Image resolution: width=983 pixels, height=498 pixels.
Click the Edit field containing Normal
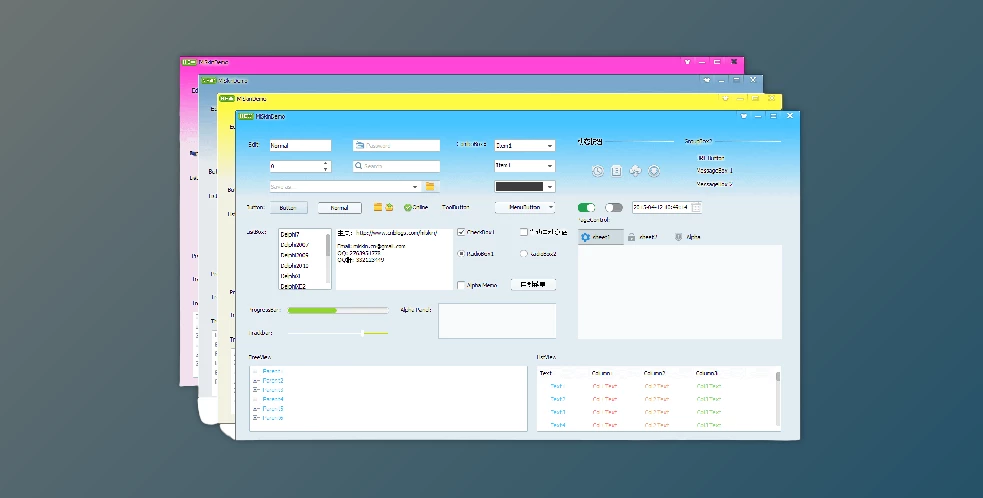point(300,146)
